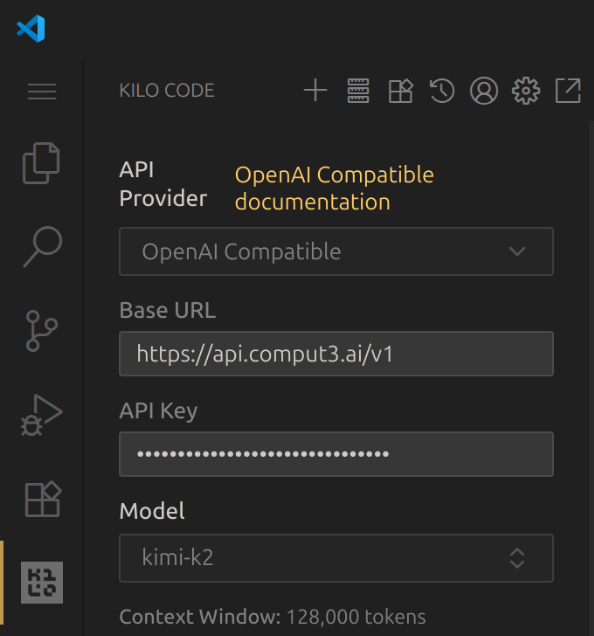Click the API Key password field
The height and width of the screenshot is (636, 594).
tap(336, 454)
